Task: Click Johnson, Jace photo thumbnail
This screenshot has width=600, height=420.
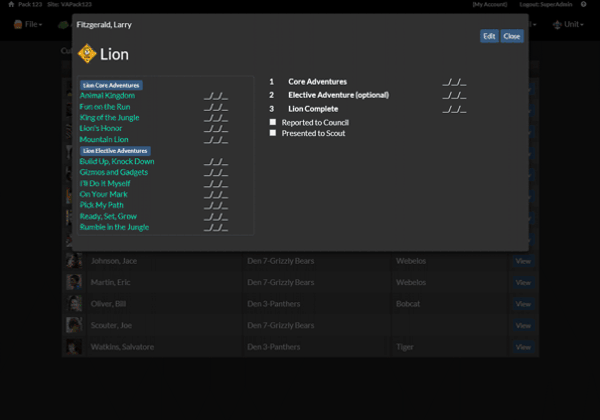Action: tap(74, 260)
